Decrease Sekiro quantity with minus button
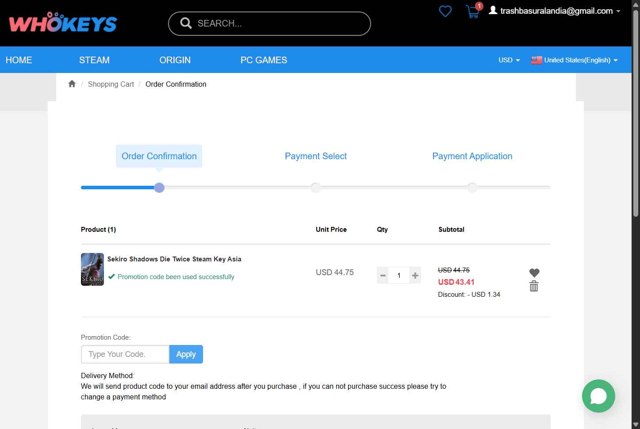Image resolution: width=640 pixels, height=429 pixels. tap(382, 276)
